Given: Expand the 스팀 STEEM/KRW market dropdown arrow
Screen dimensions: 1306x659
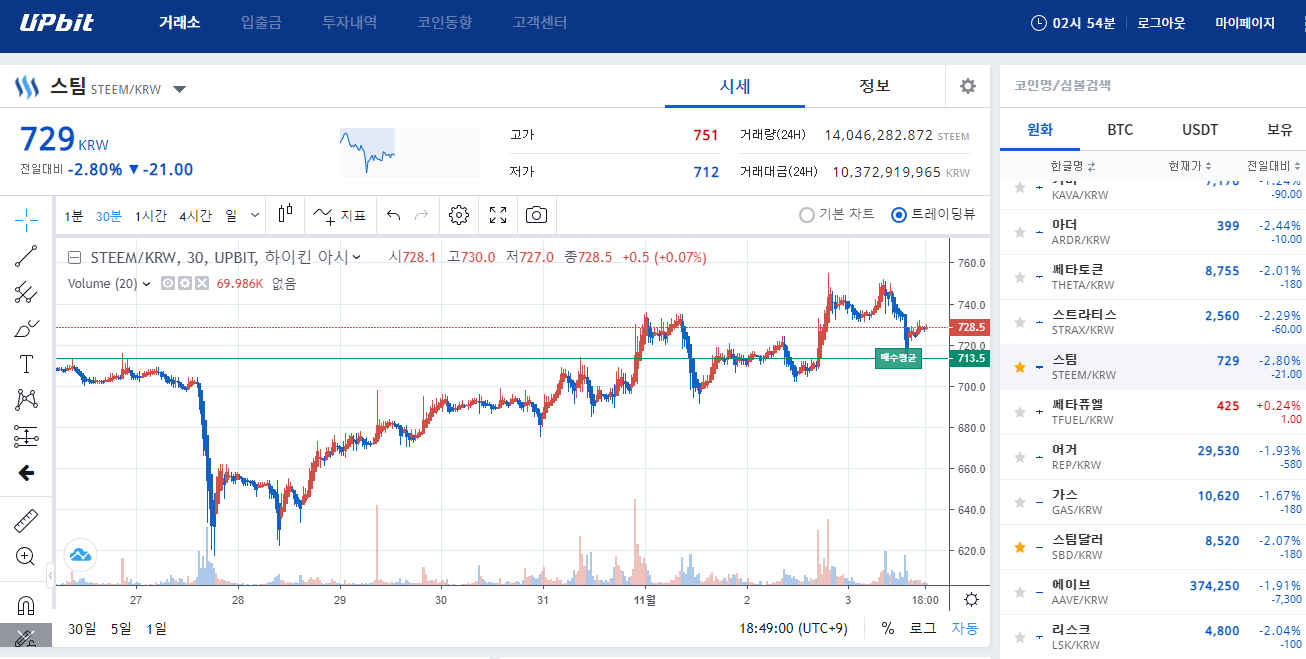Looking at the screenshot, I should pyautogui.click(x=179, y=89).
